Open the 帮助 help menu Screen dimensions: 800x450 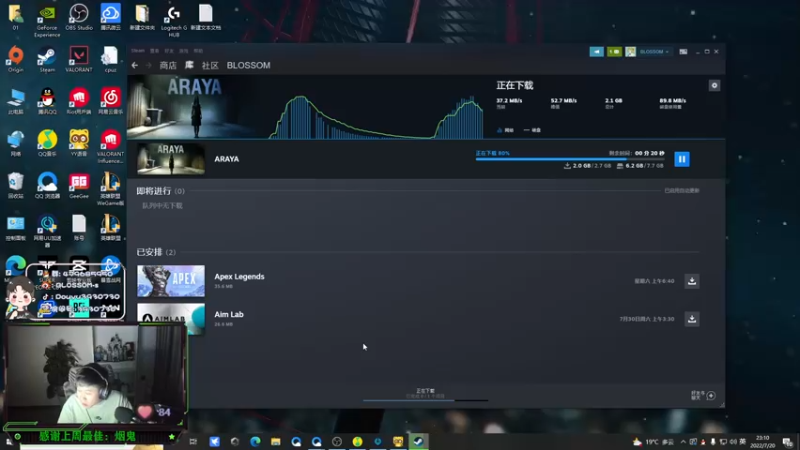198,51
